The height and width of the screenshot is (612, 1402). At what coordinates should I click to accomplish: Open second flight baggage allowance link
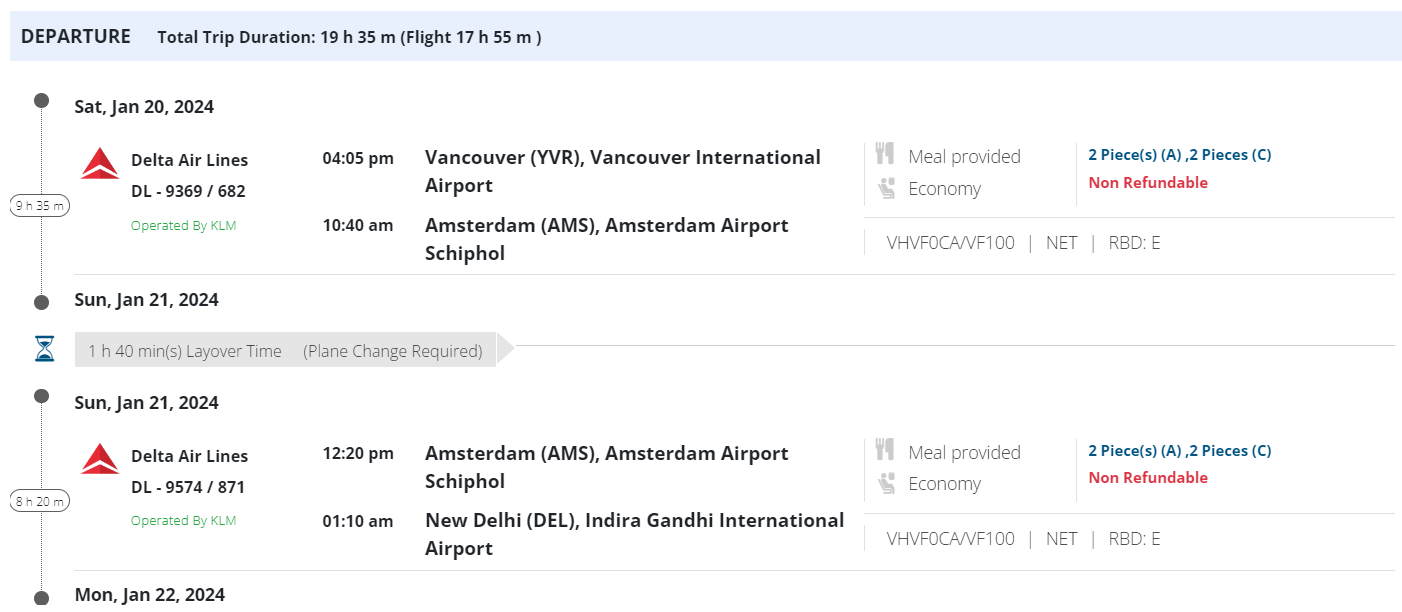(x=1179, y=450)
